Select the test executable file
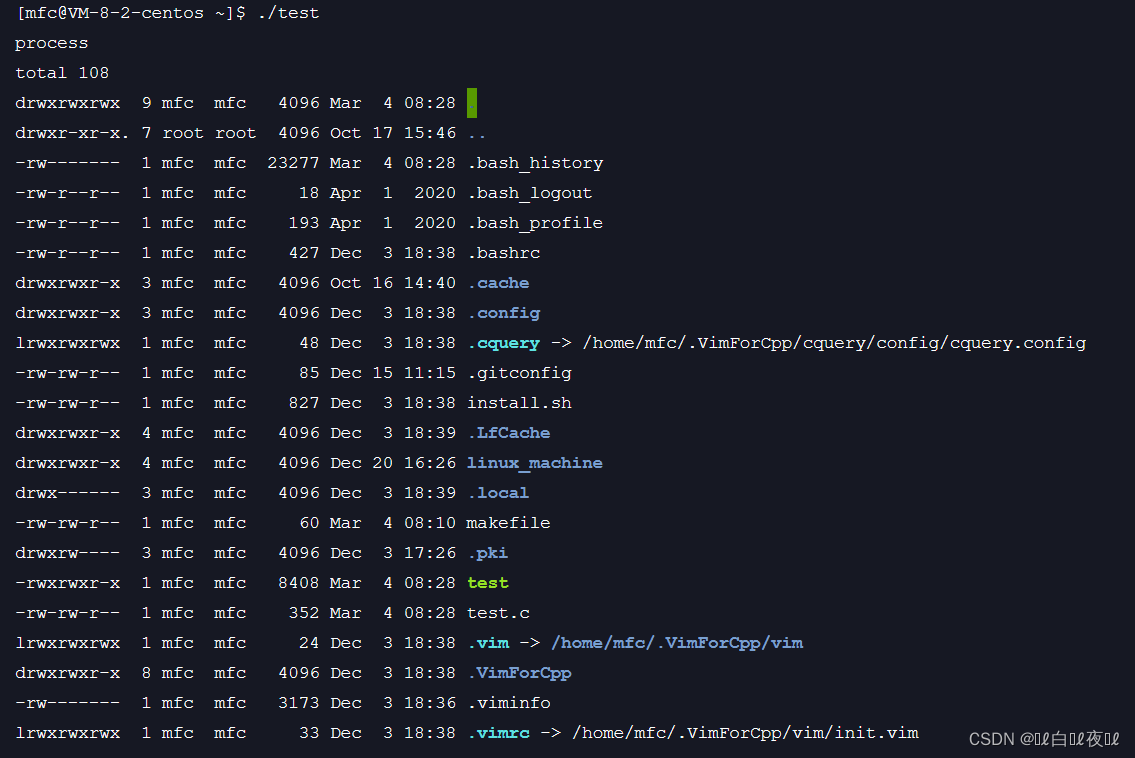 [487, 582]
